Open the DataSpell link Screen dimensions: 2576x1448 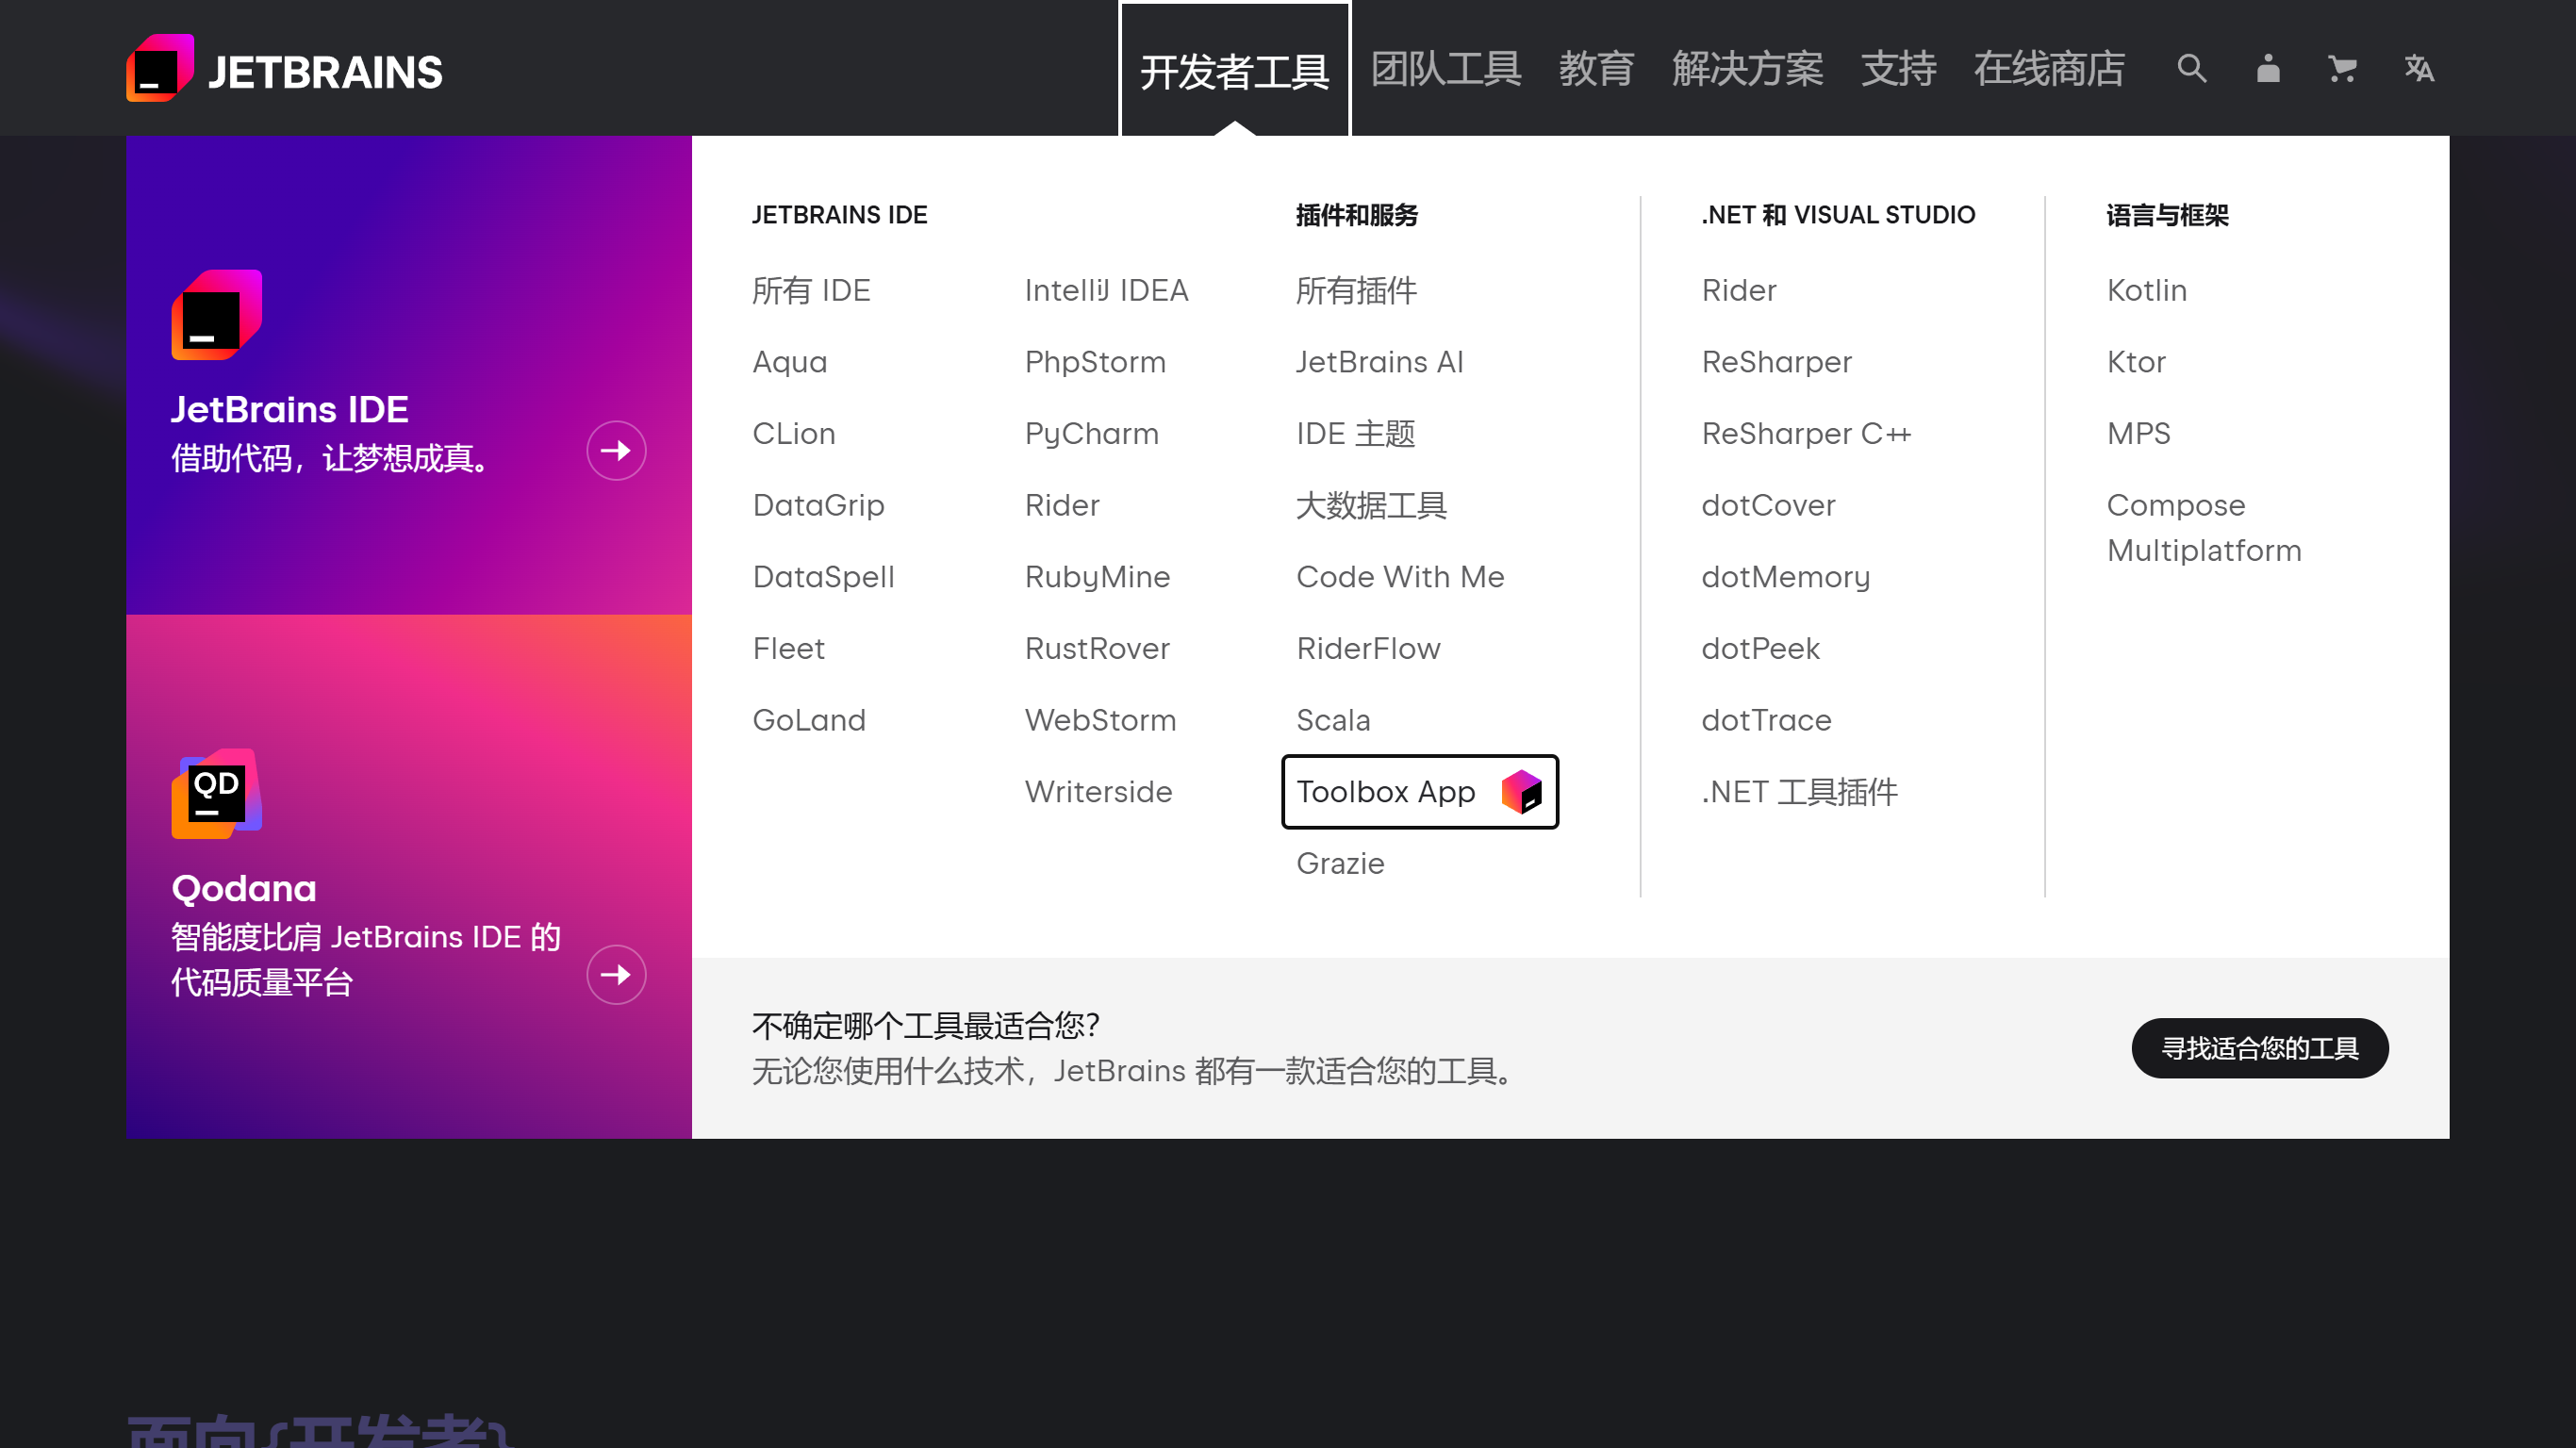(823, 576)
